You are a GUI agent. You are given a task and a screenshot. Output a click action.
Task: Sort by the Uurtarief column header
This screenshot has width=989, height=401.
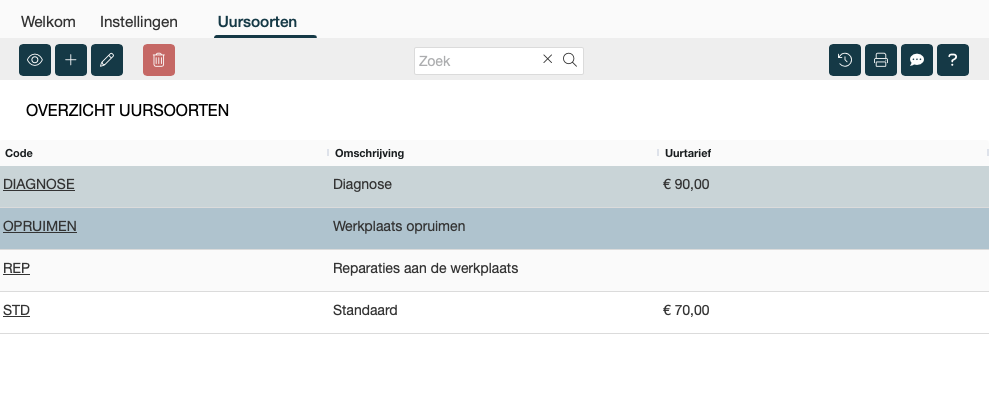(x=688, y=153)
